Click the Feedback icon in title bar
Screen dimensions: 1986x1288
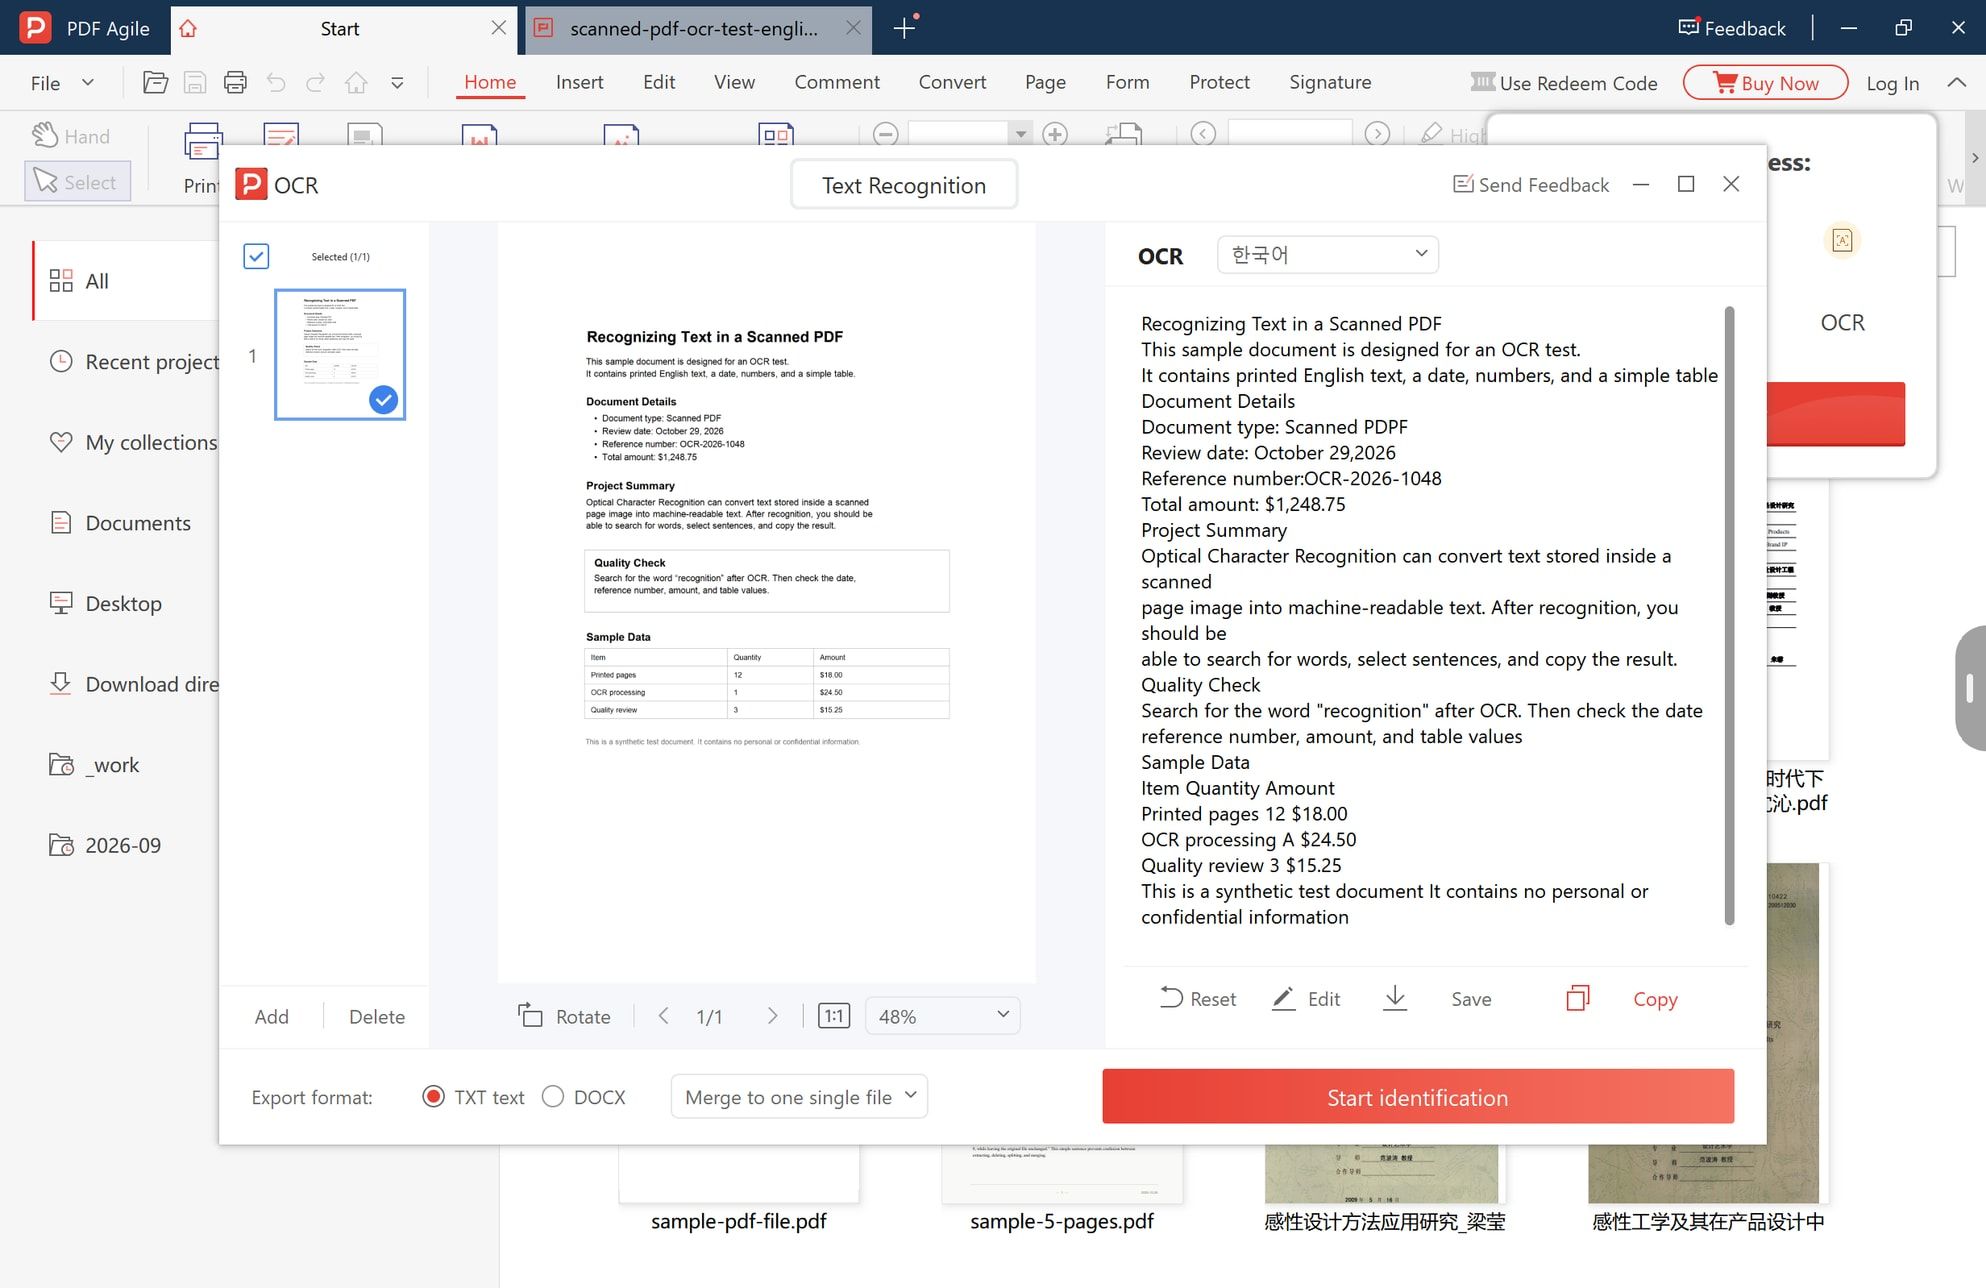coord(1688,28)
